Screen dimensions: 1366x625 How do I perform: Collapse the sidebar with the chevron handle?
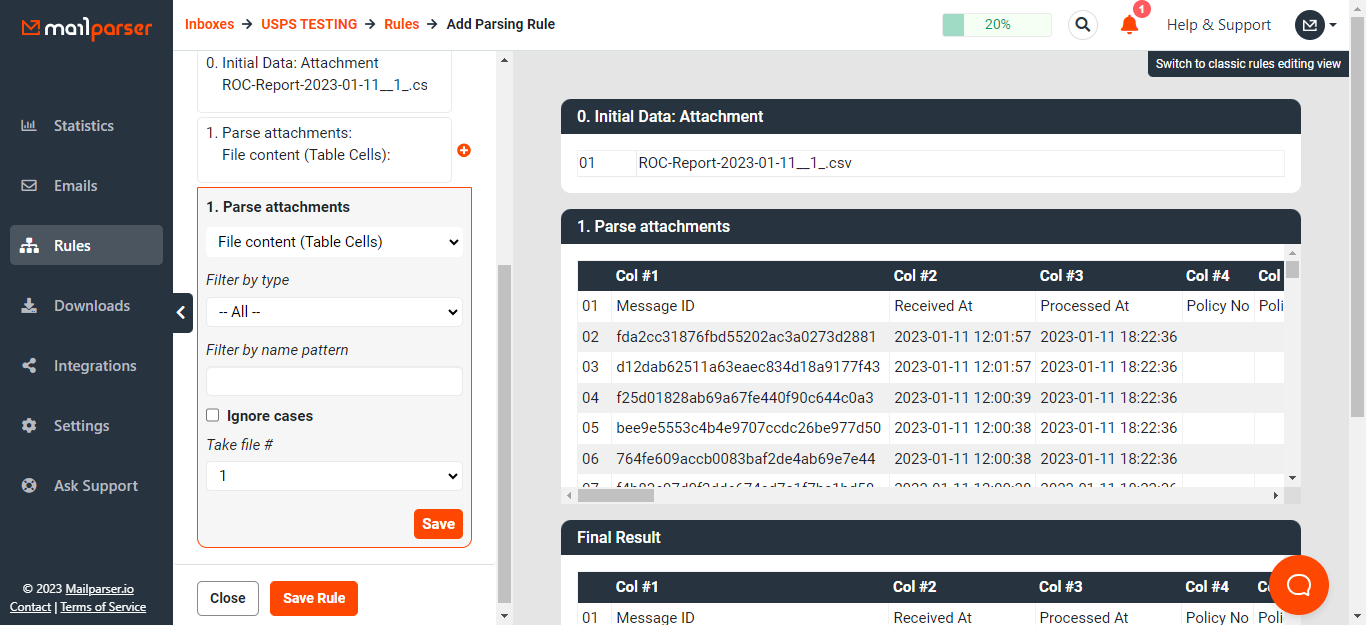click(x=181, y=313)
